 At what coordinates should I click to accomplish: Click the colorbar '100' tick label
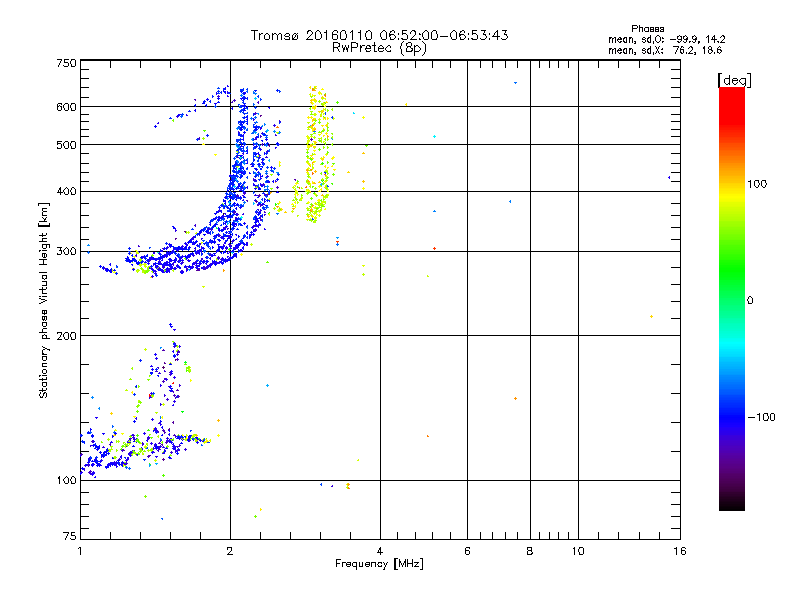(x=757, y=184)
